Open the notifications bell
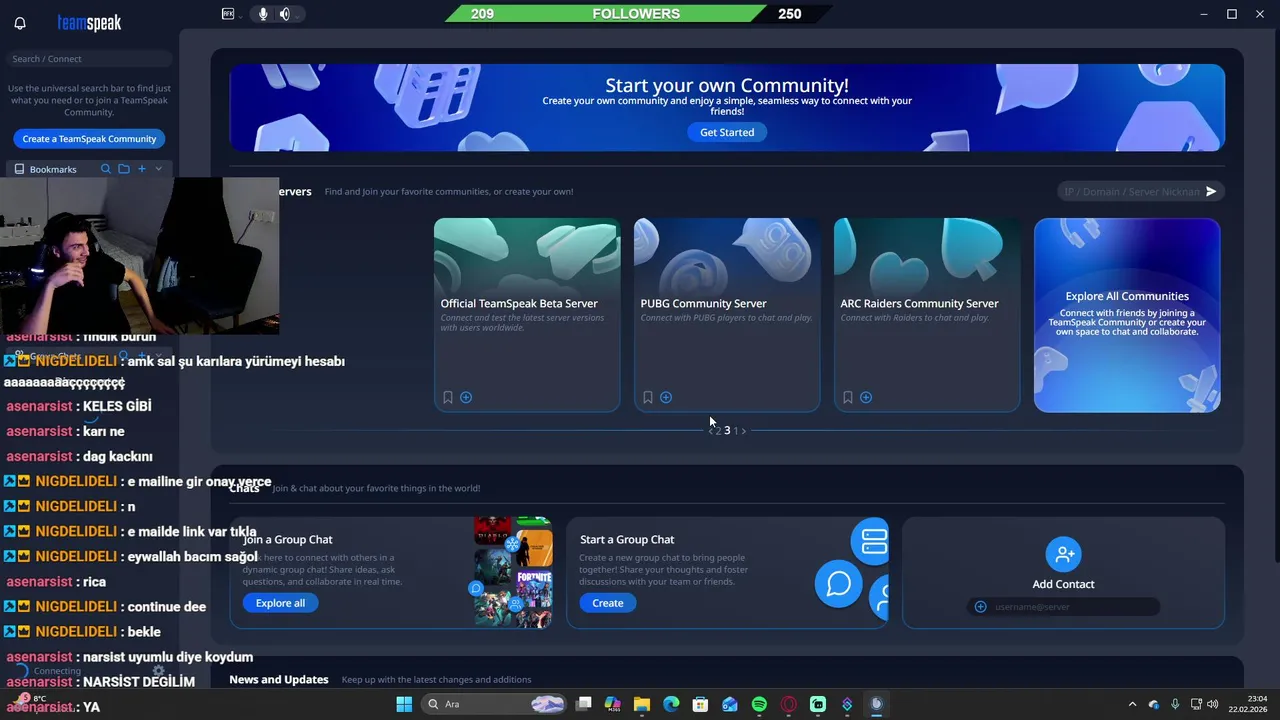 click(x=20, y=23)
